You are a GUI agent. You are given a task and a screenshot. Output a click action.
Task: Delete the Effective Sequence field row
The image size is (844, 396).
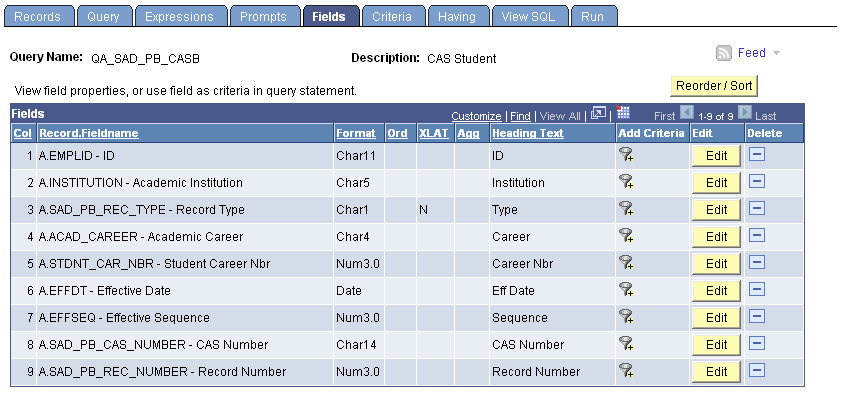click(757, 316)
